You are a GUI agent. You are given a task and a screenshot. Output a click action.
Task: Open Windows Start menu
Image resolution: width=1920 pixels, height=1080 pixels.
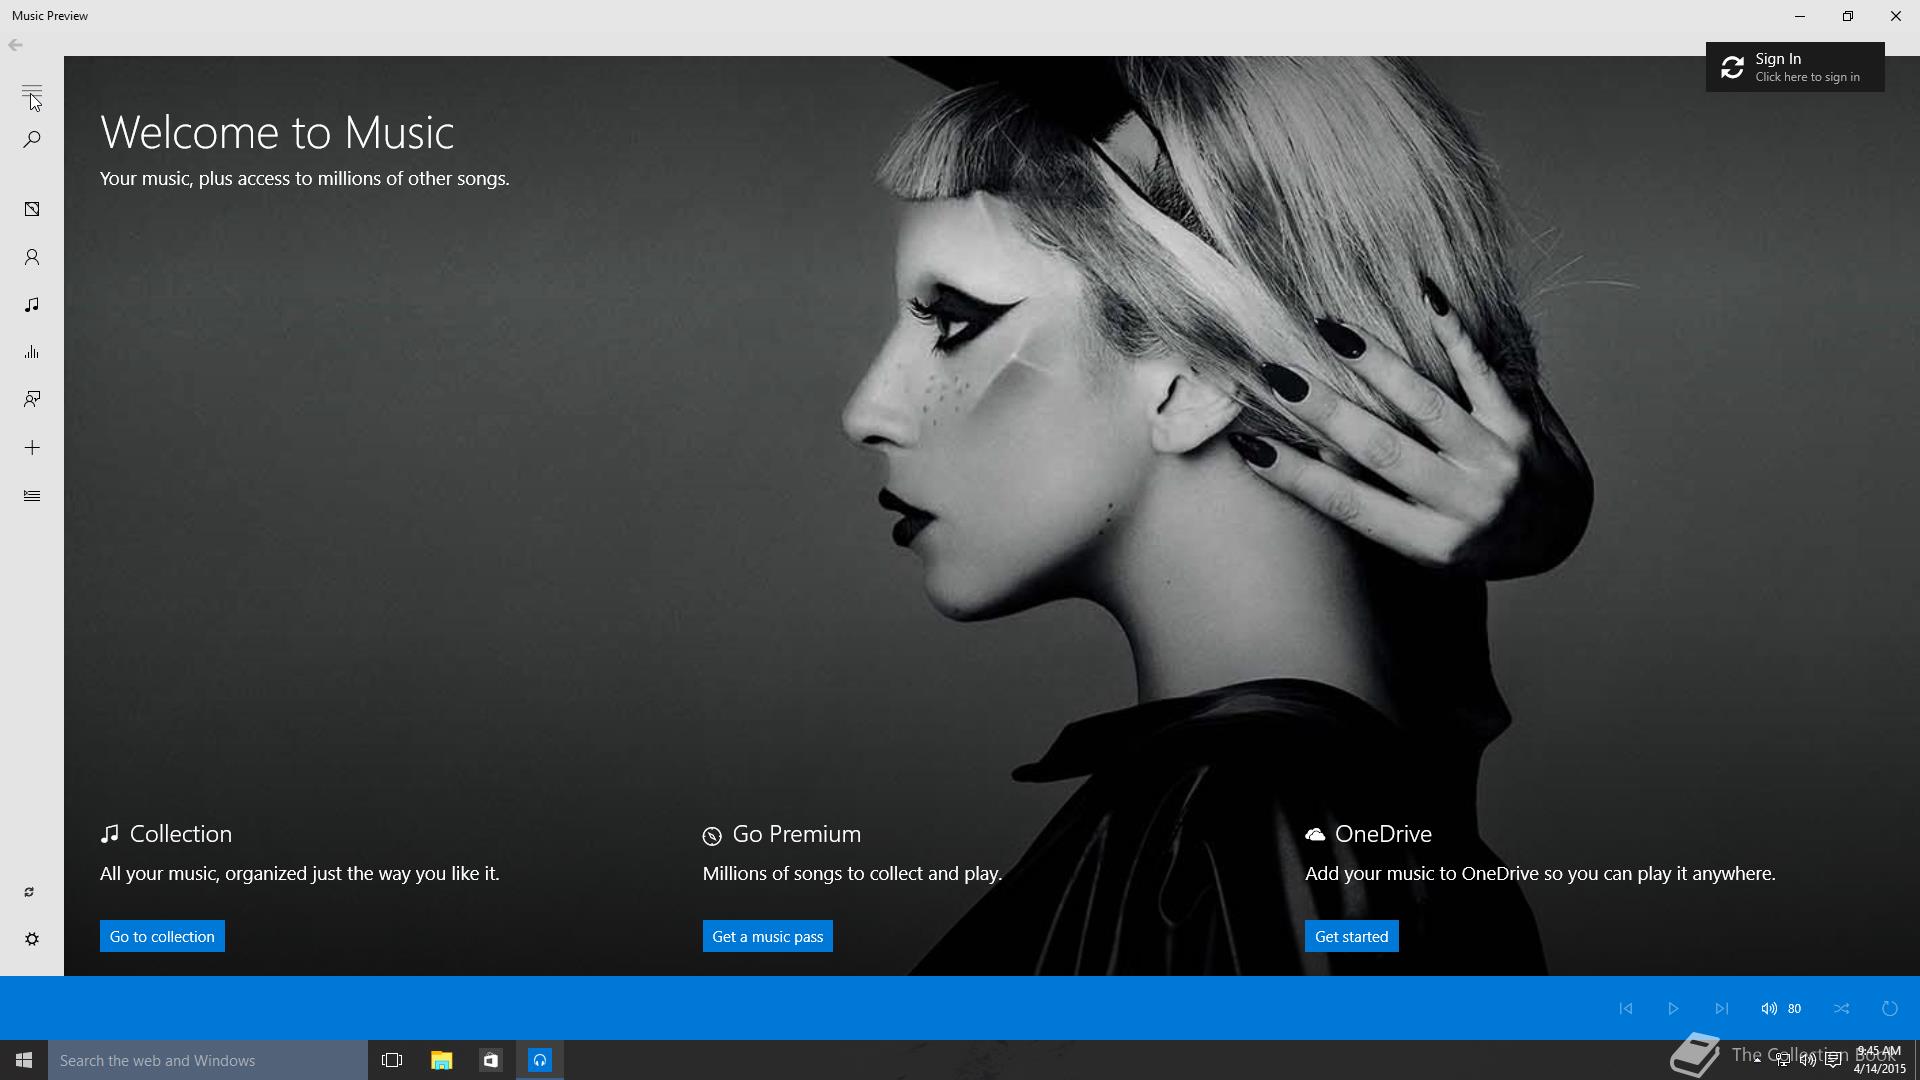pyautogui.click(x=24, y=1060)
